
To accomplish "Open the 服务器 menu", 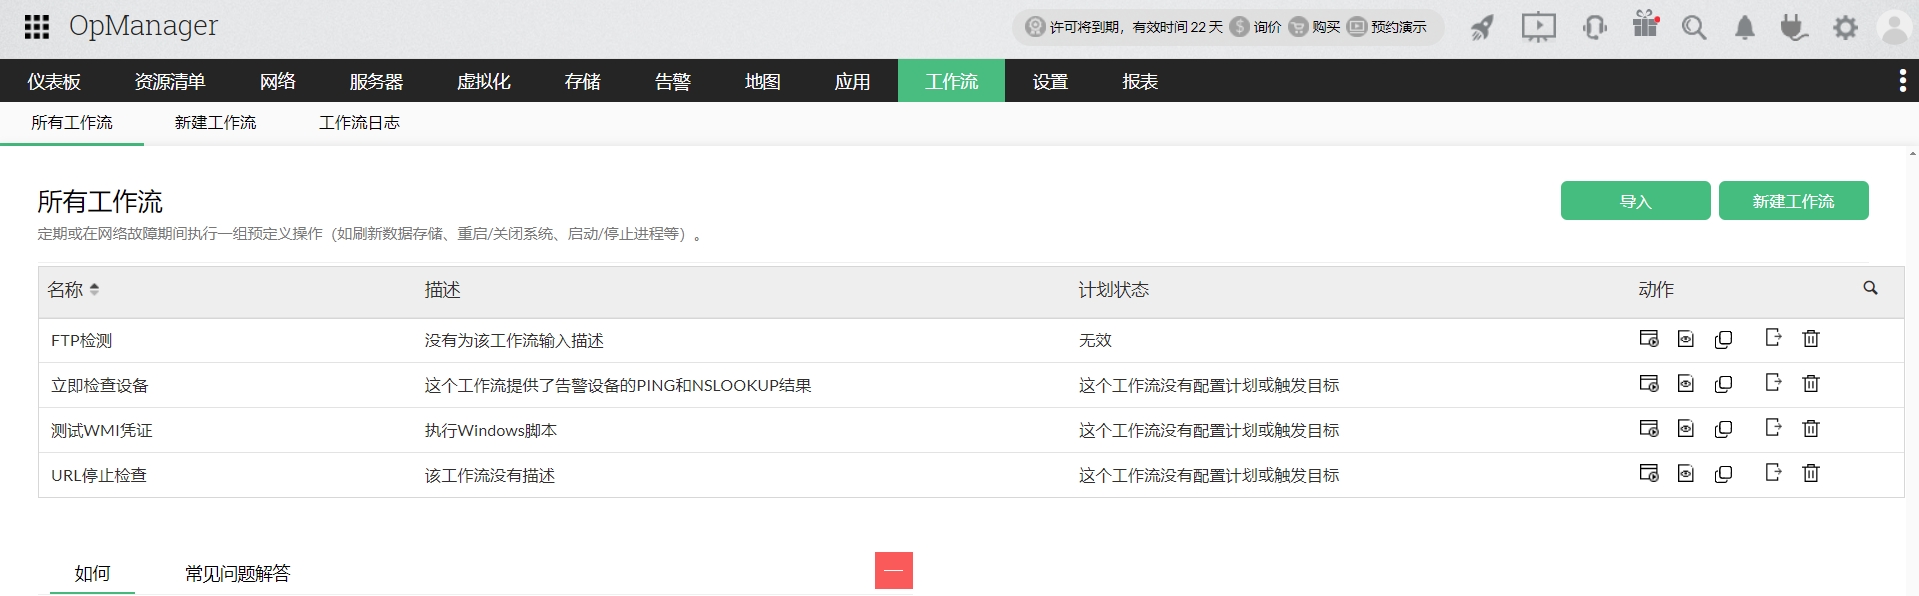I will click(x=376, y=82).
